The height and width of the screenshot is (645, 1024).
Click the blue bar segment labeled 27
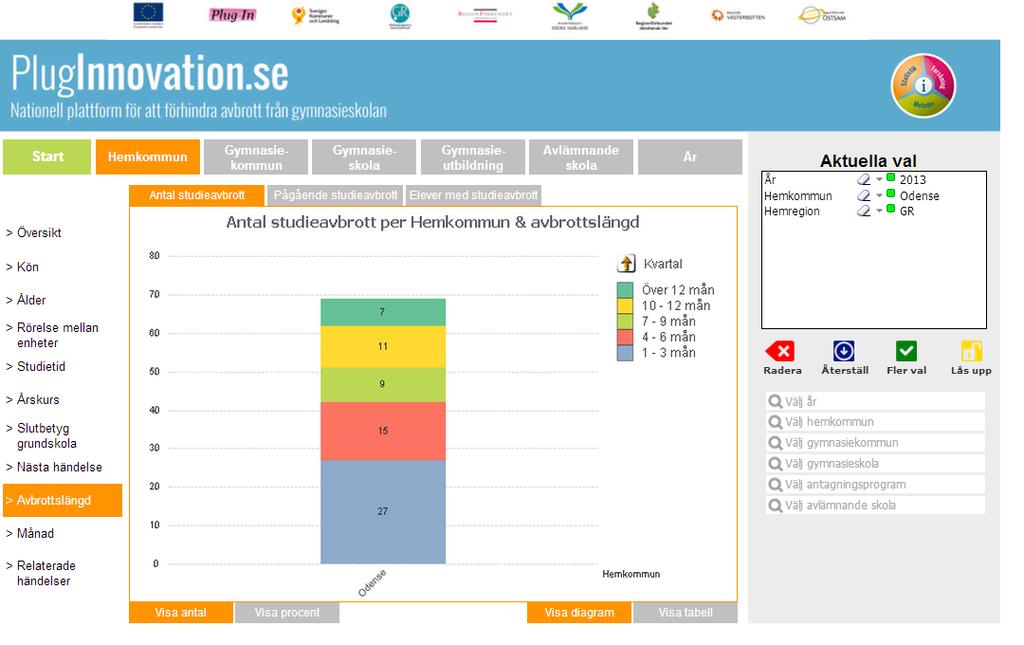coord(383,512)
